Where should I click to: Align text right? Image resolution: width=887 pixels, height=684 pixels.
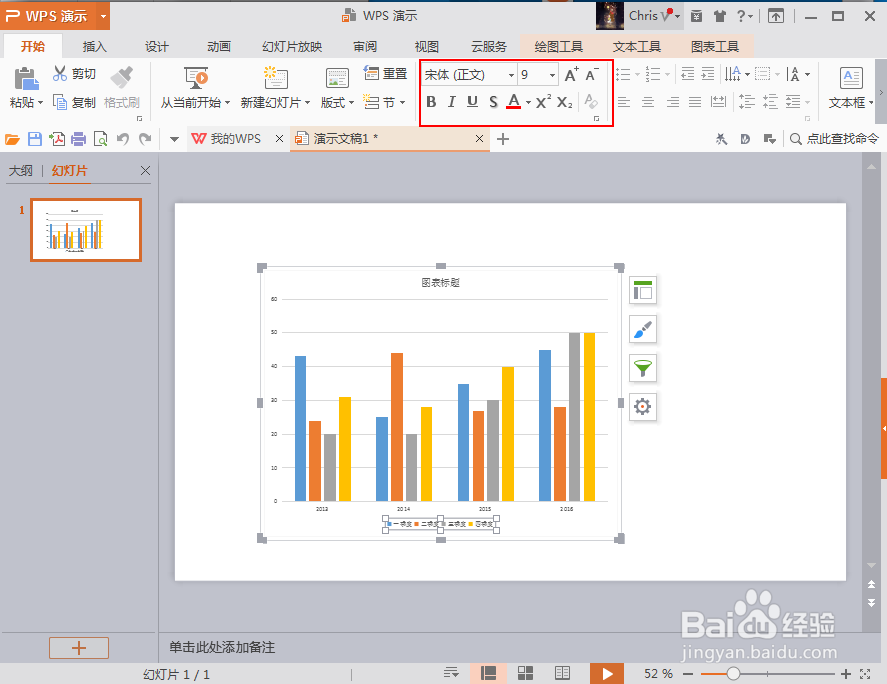pos(672,102)
